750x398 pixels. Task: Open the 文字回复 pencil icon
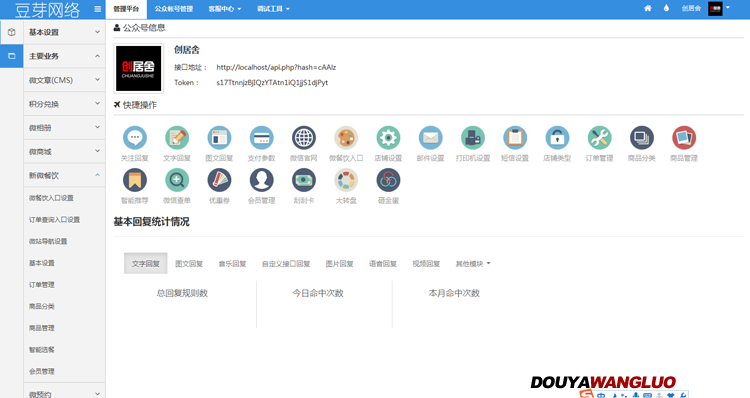tap(177, 138)
